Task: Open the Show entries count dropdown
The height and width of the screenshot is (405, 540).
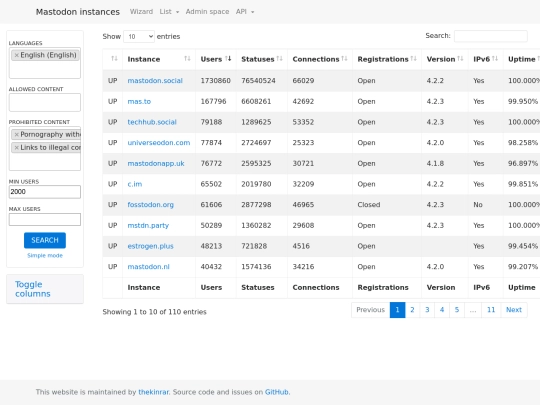Action: click(x=139, y=37)
